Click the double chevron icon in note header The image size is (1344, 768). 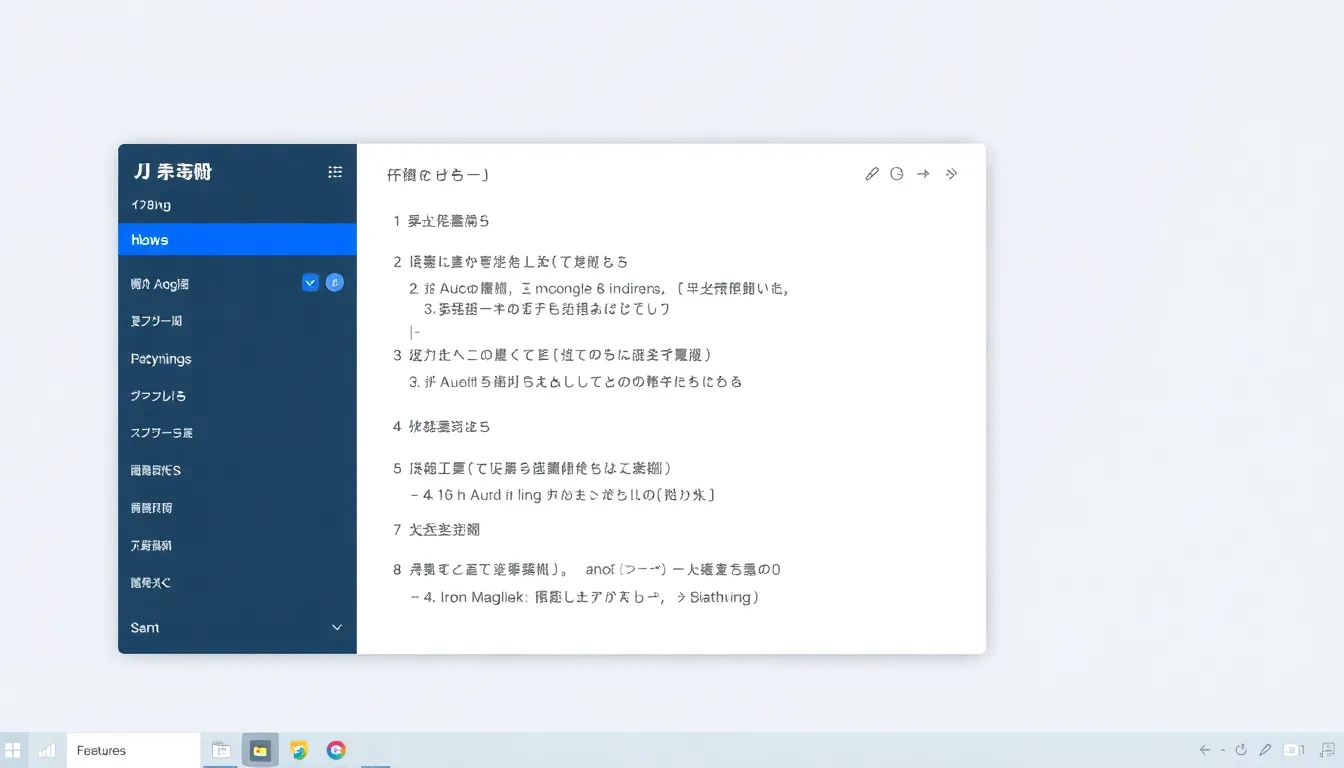pos(951,174)
